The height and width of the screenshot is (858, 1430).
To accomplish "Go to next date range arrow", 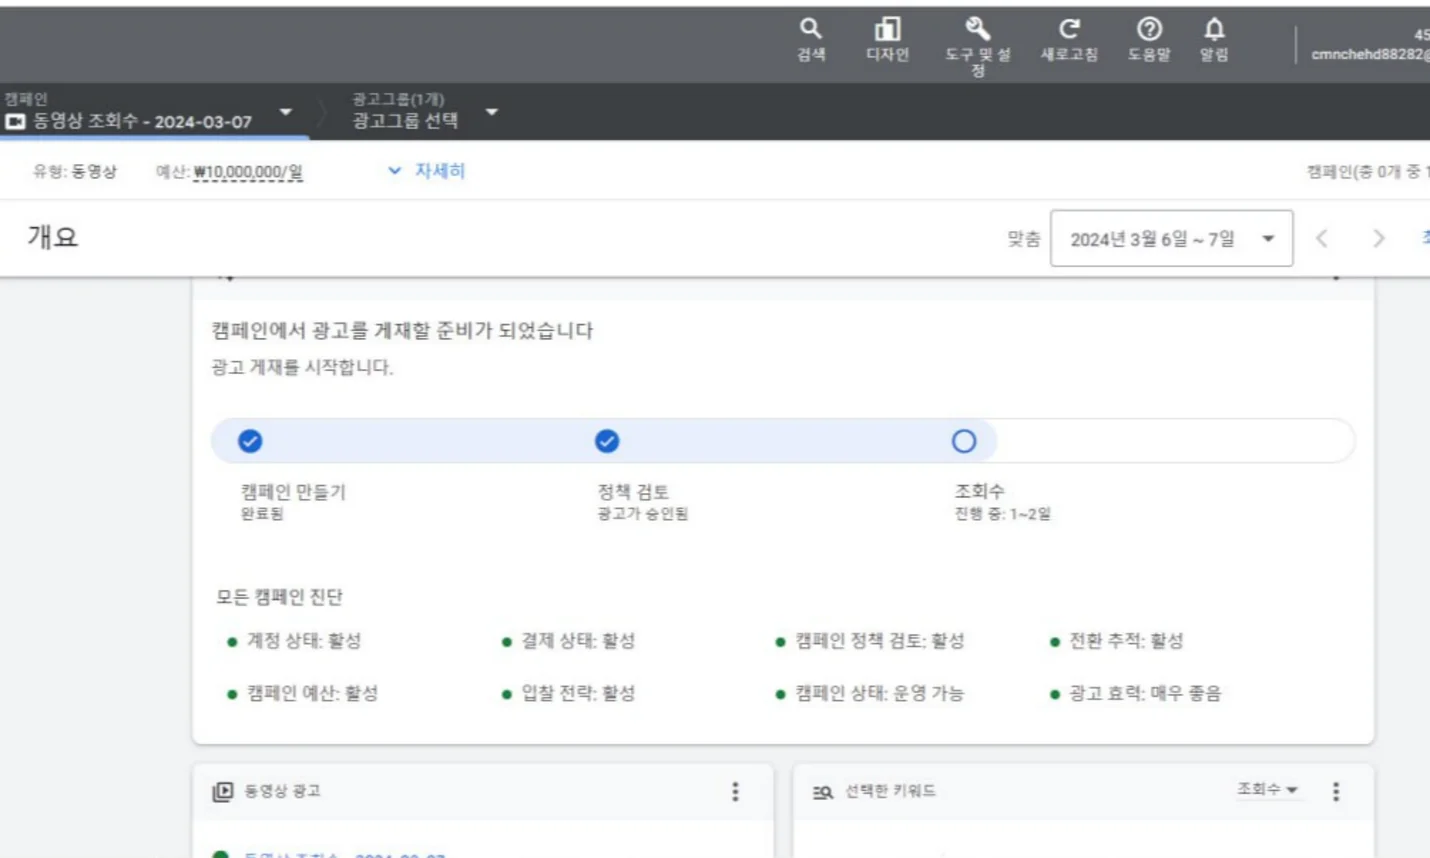I will (x=1379, y=238).
